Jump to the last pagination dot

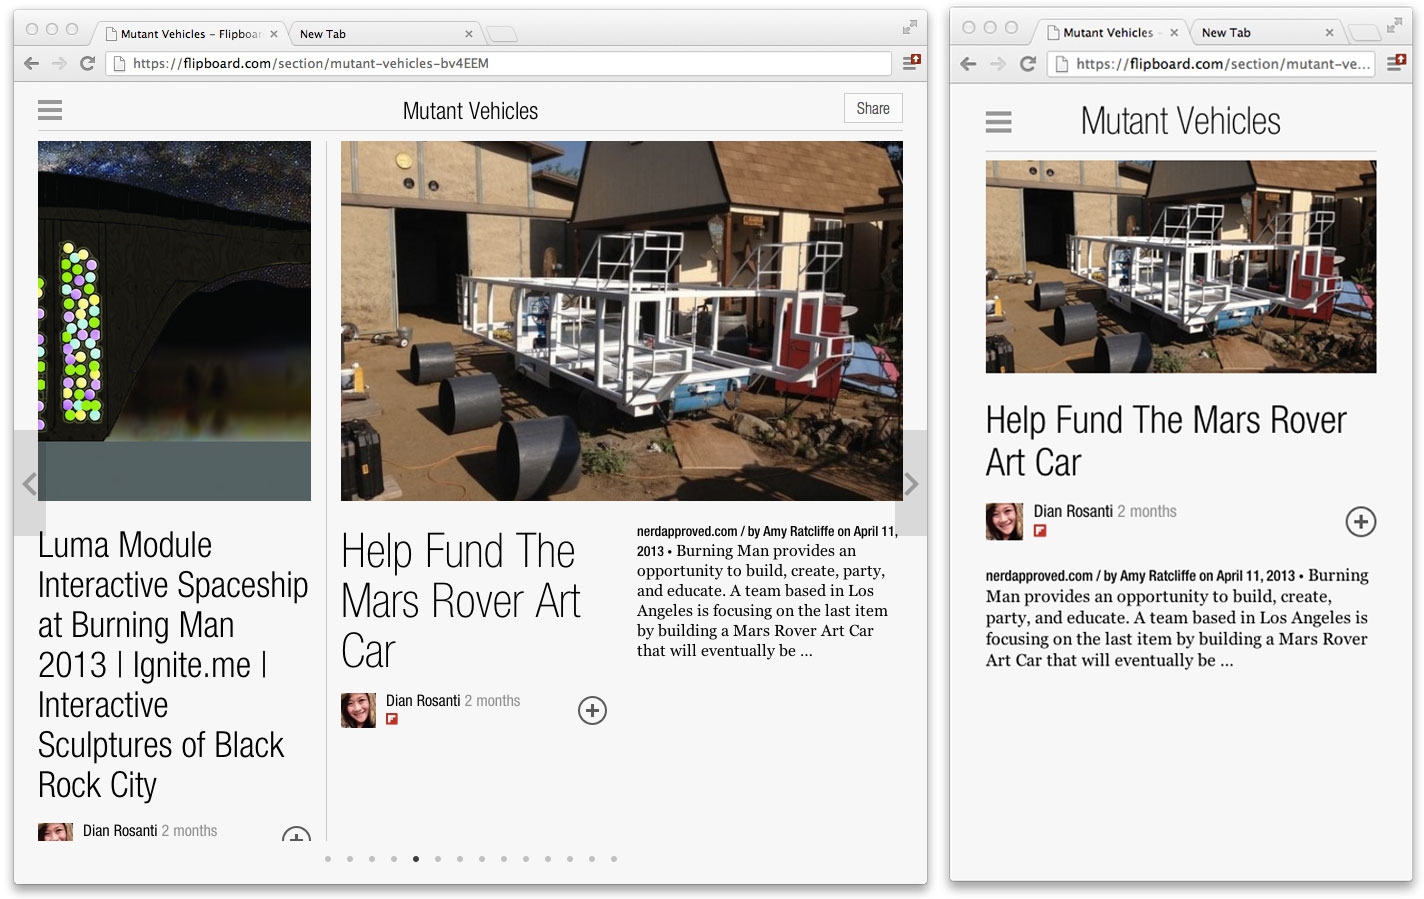(614, 859)
